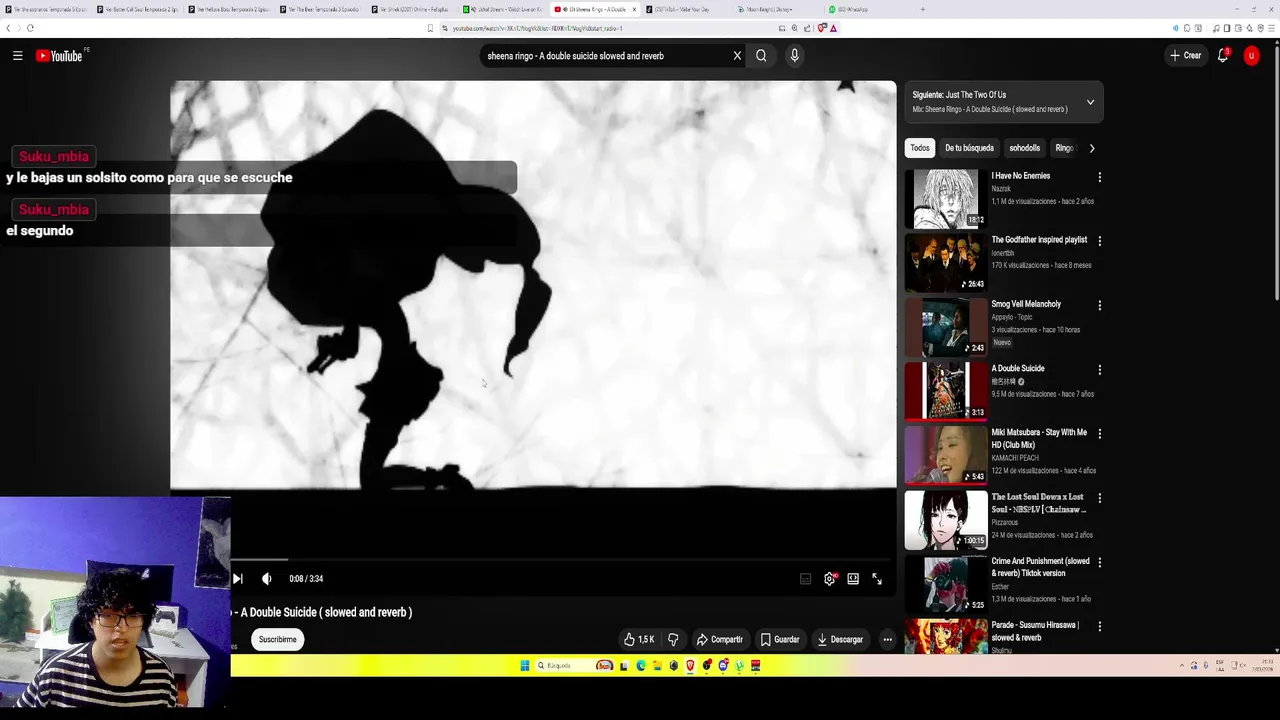Open The Godfather inspired playlist thumbnail
Image resolution: width=1280 pixels, height=720 pixels.
(x=946, y=262)
